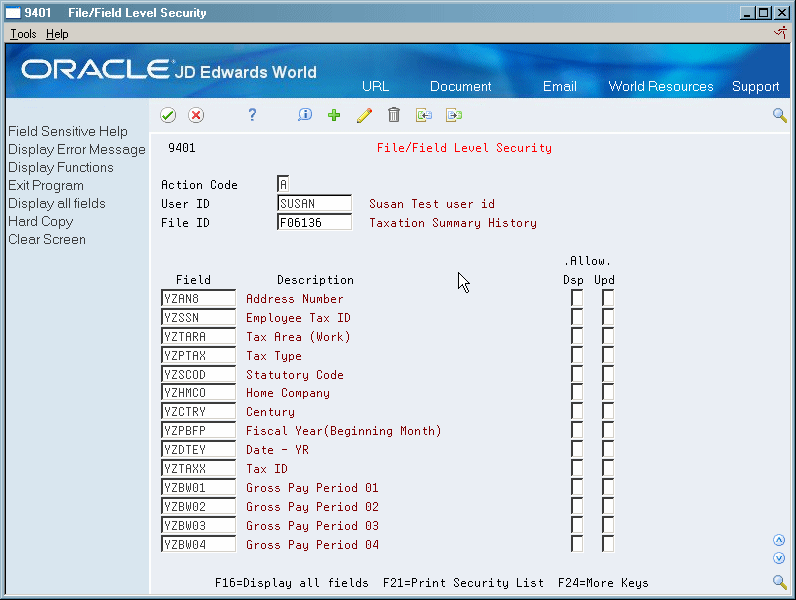The height and width of the screenshot is (600, 796).
Task: Click Clear Screen link
Action: pyautogui.click(x=47, y=240)
